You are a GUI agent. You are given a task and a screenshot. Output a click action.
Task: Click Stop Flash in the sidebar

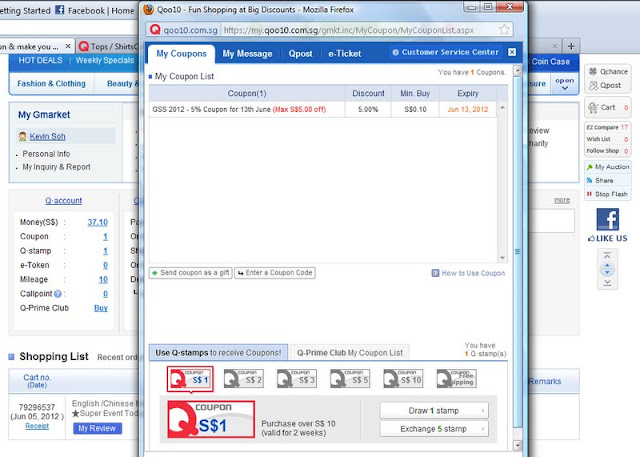tap(607, 194)
